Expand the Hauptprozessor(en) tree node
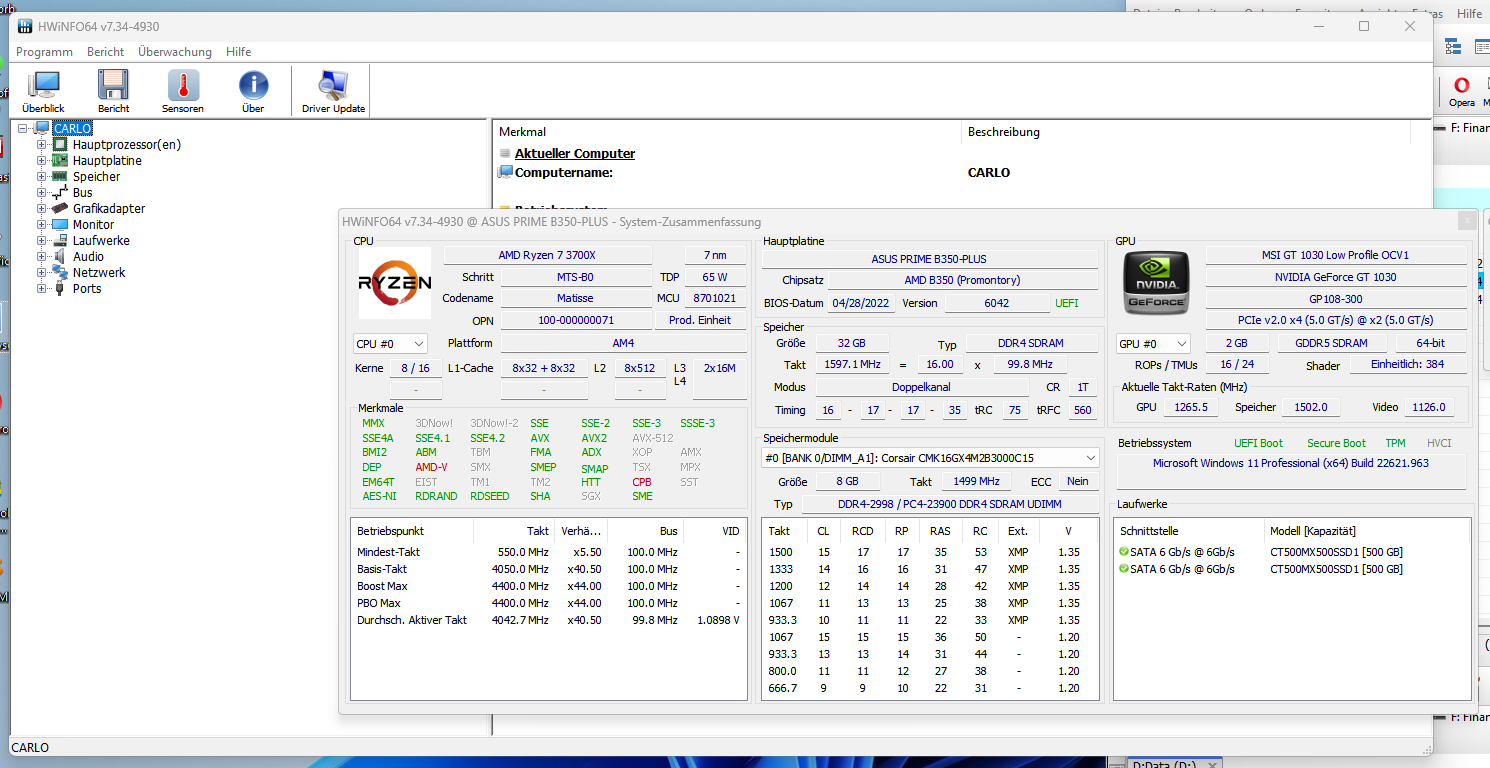Screen dimensions: 1490x768 tap(42, 145)
